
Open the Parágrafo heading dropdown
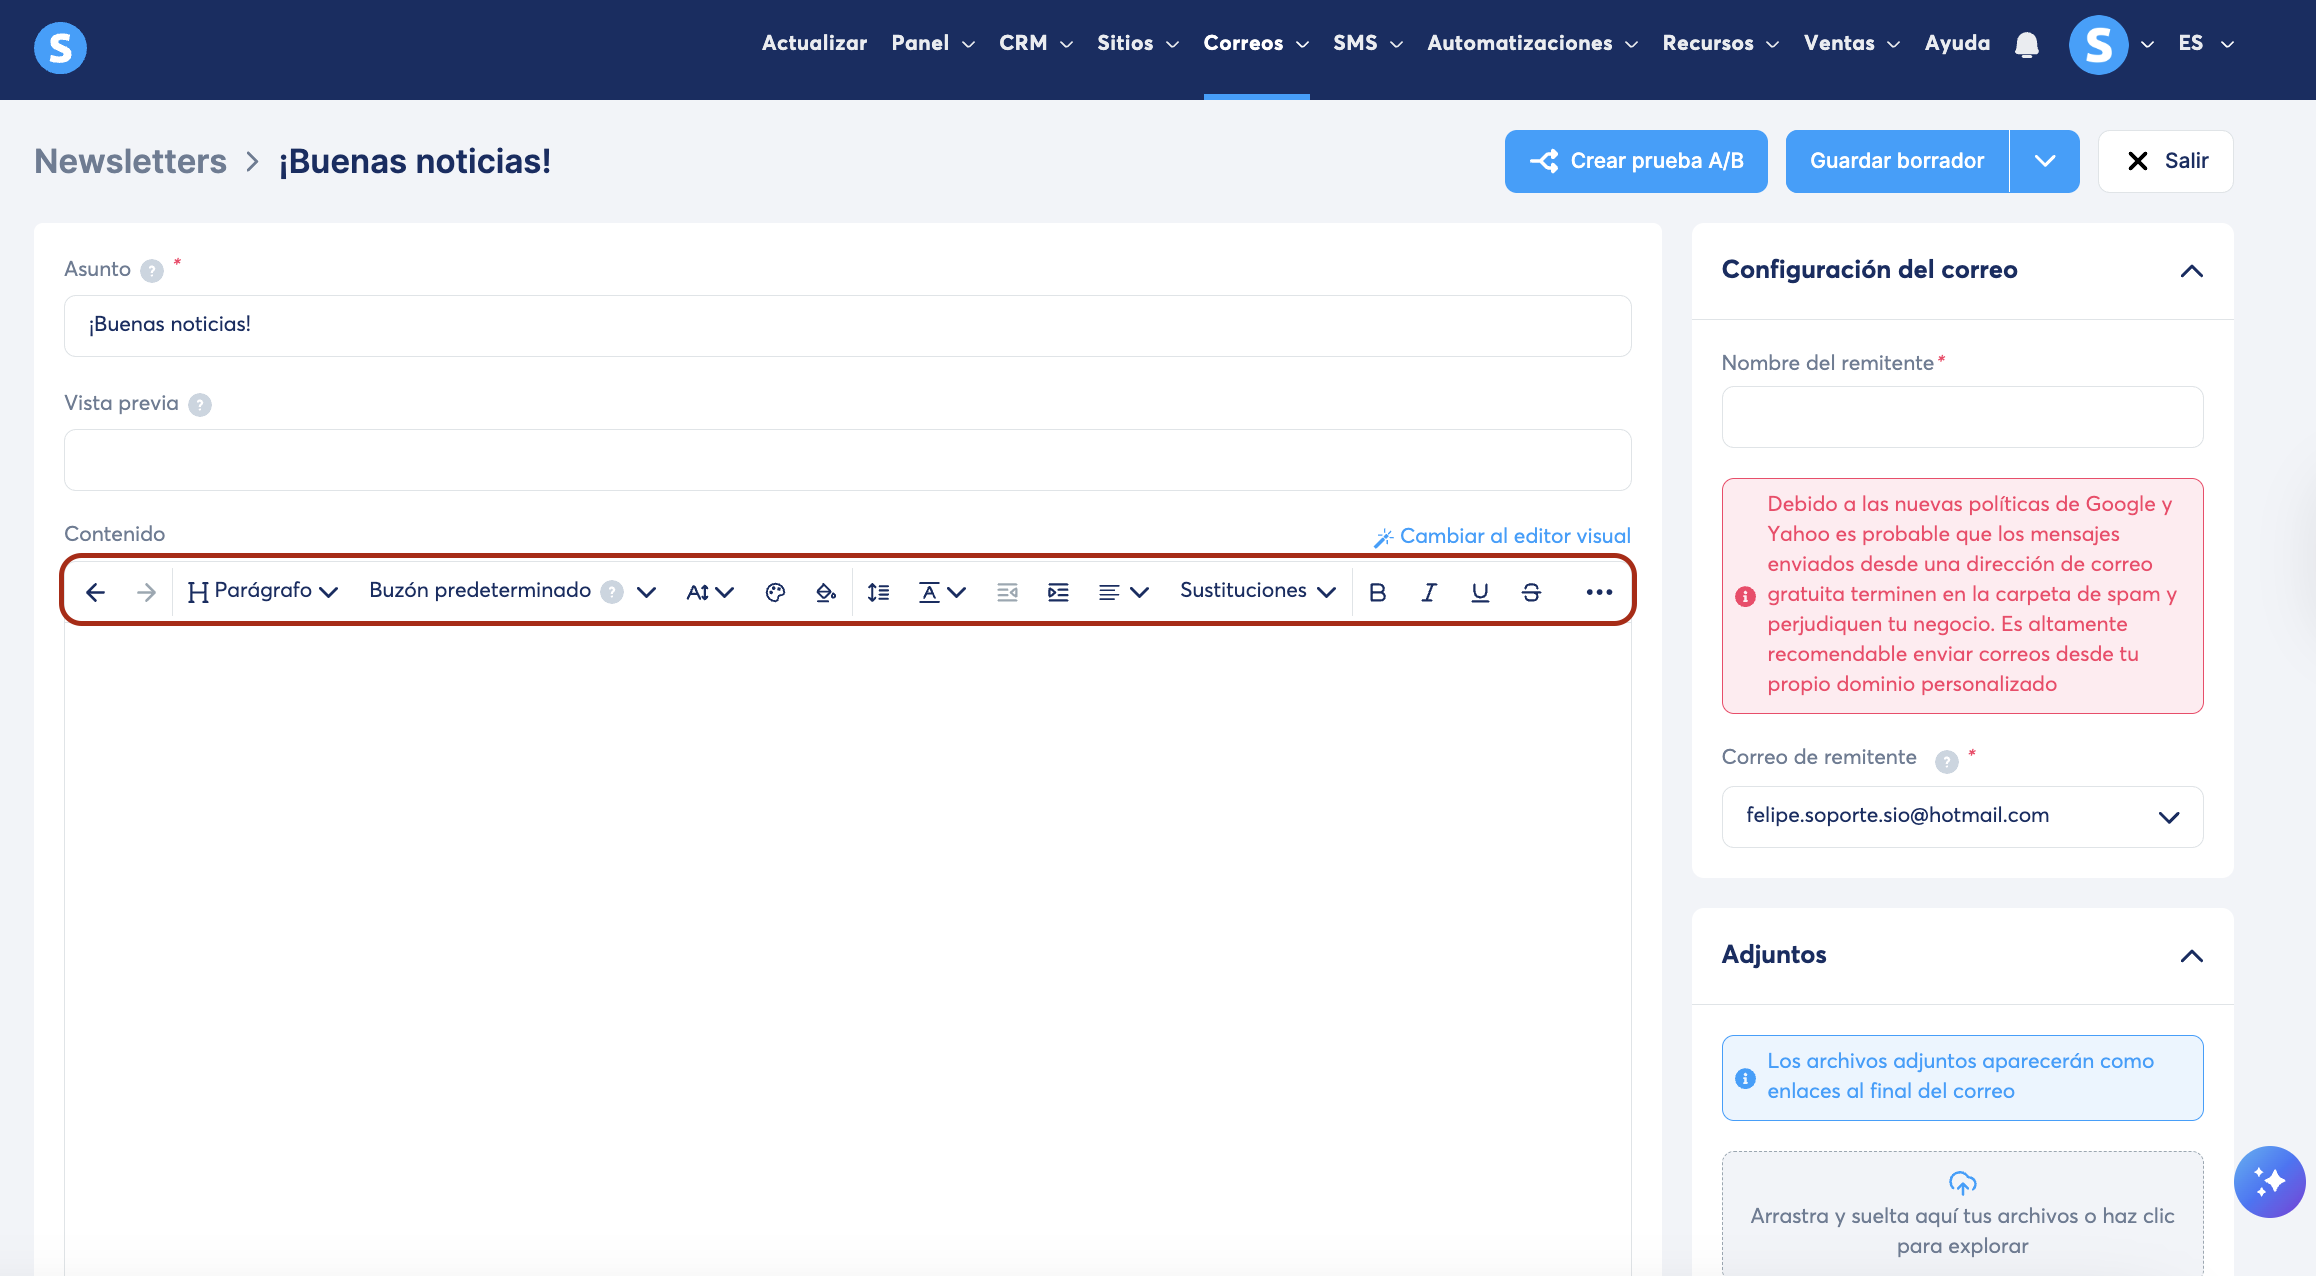(263, 591)
